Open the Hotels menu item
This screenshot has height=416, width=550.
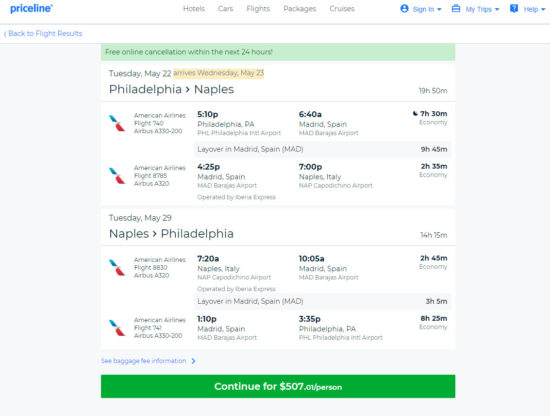point(194,9)
